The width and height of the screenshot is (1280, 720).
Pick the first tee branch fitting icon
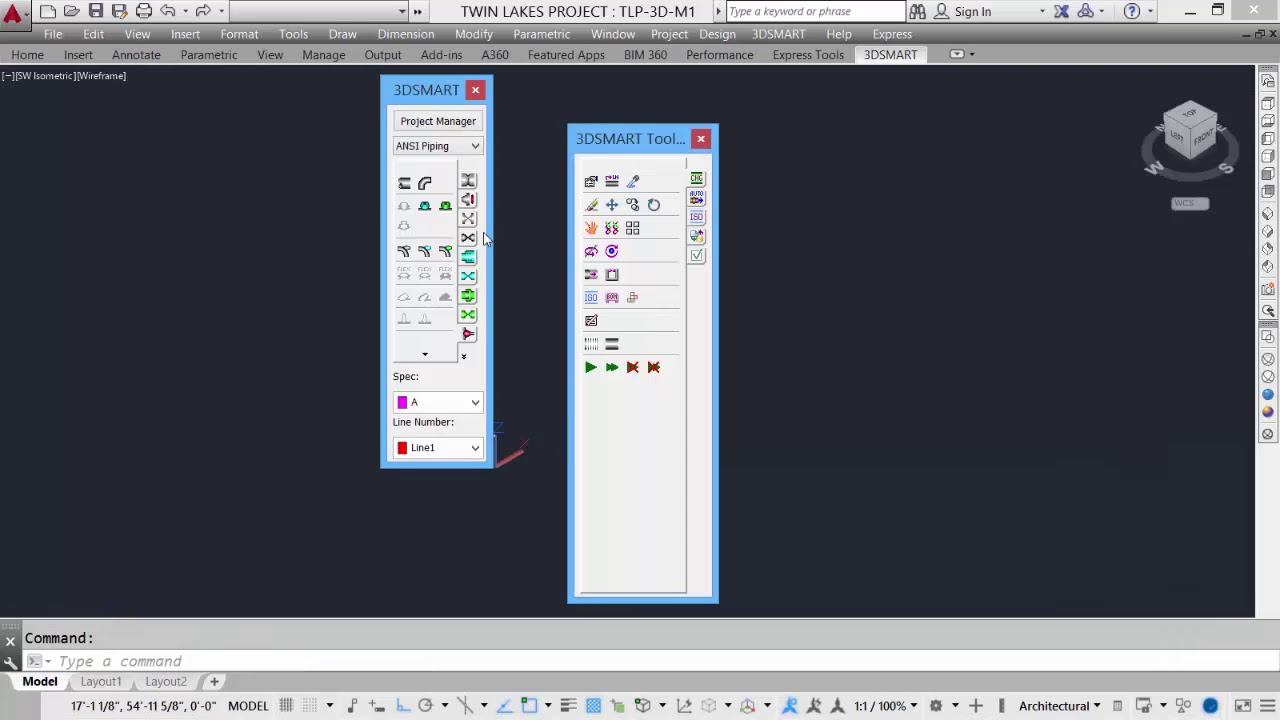click(404, 252)
